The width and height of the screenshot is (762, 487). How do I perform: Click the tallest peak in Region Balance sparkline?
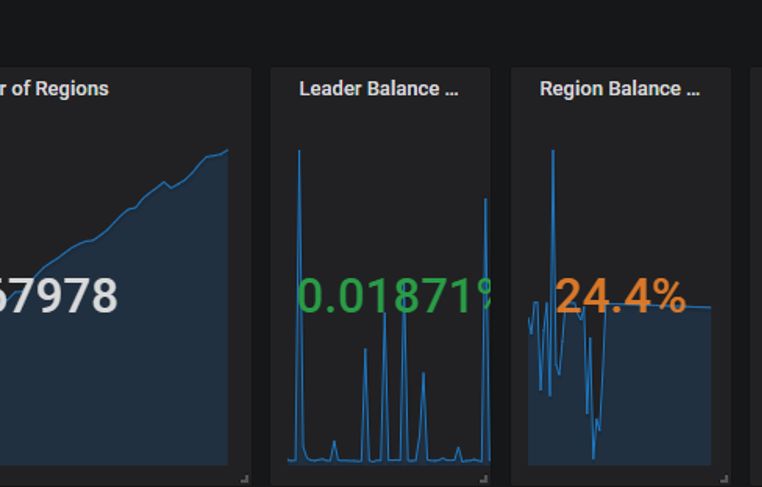pos(552,153)
